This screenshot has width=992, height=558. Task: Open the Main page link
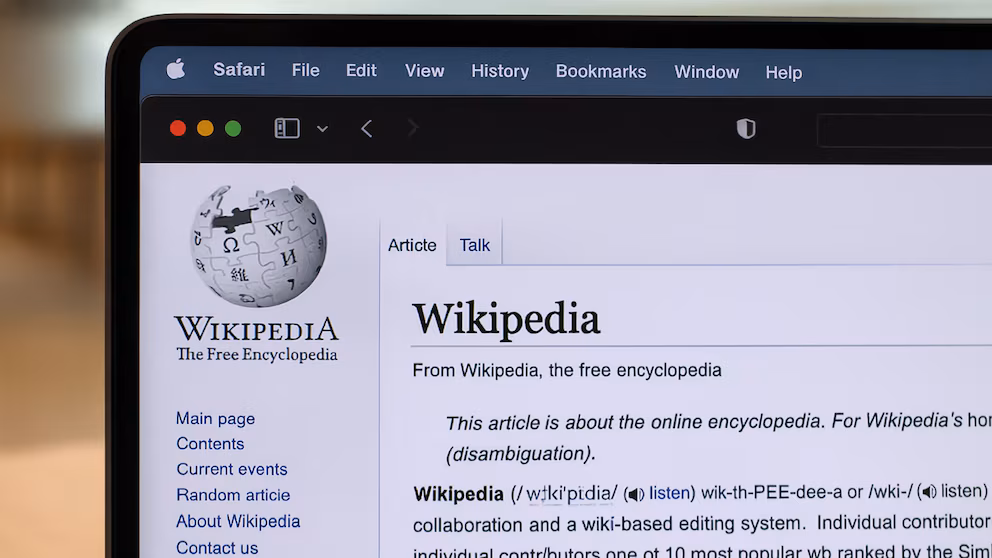pyautogui.click(x=216, y=419)
